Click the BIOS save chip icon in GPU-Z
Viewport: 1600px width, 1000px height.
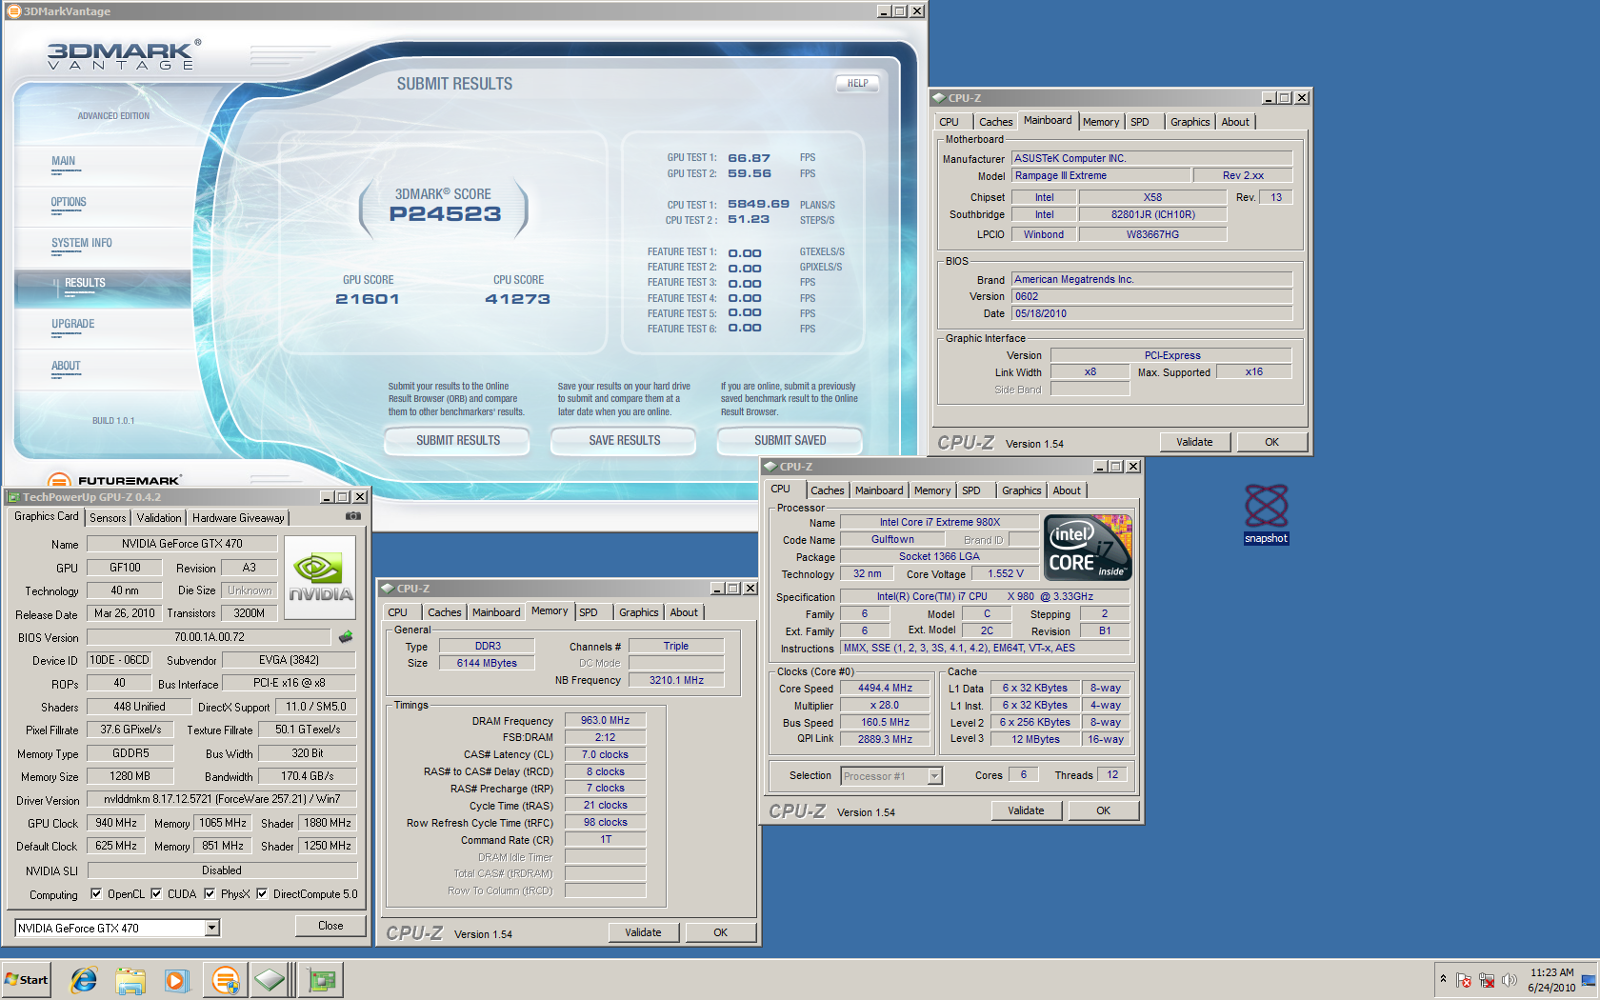346,637
